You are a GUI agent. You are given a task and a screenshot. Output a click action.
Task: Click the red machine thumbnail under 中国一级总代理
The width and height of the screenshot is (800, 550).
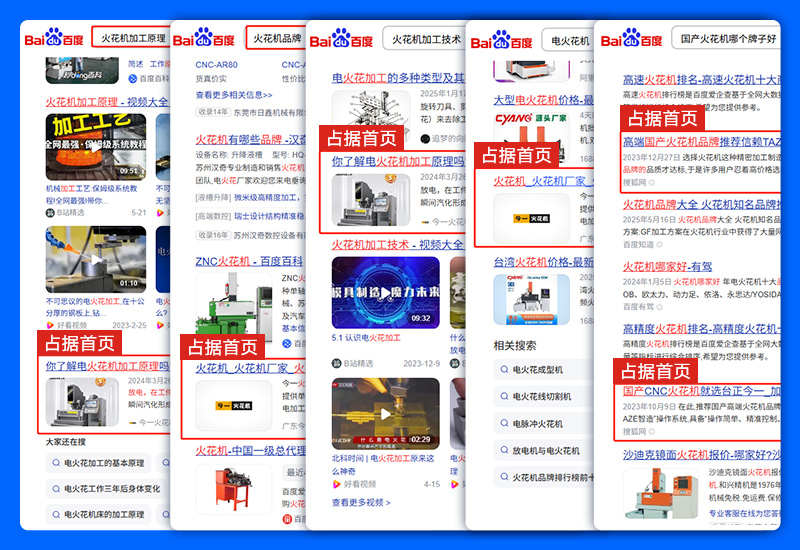[x=234, y=489]
